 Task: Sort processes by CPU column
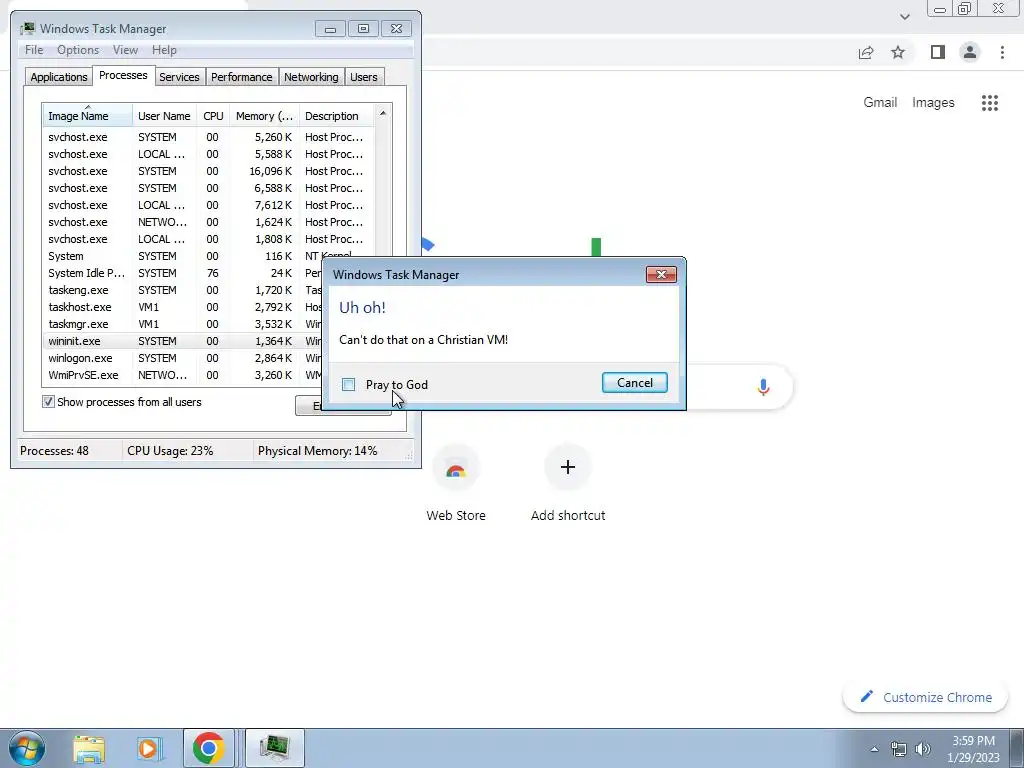(213, 116)
